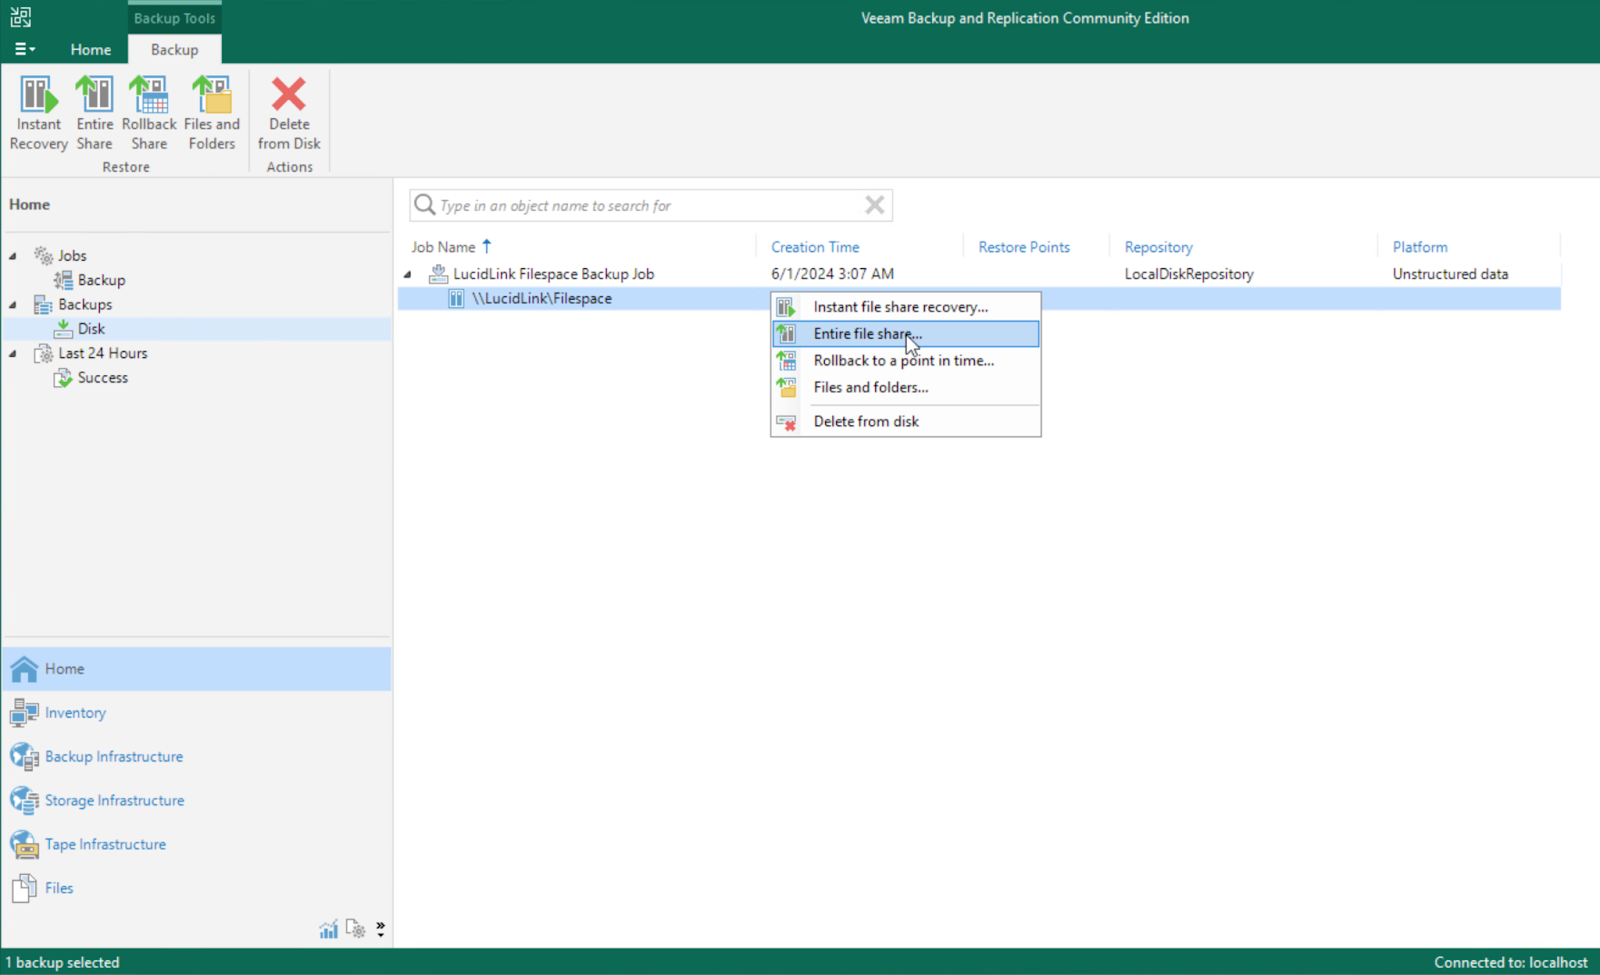Open the Storage Infrastructure view

point(196,801)
